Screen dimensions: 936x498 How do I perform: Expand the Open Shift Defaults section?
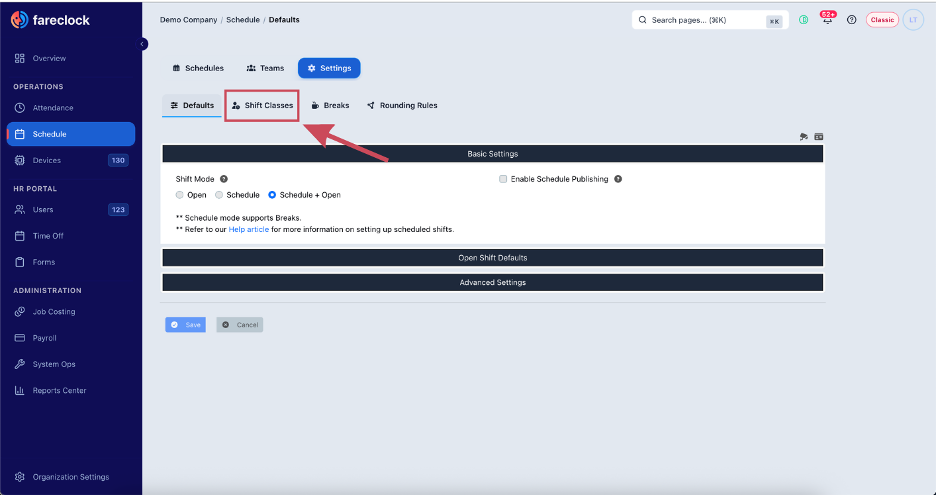tap(492, 258)
